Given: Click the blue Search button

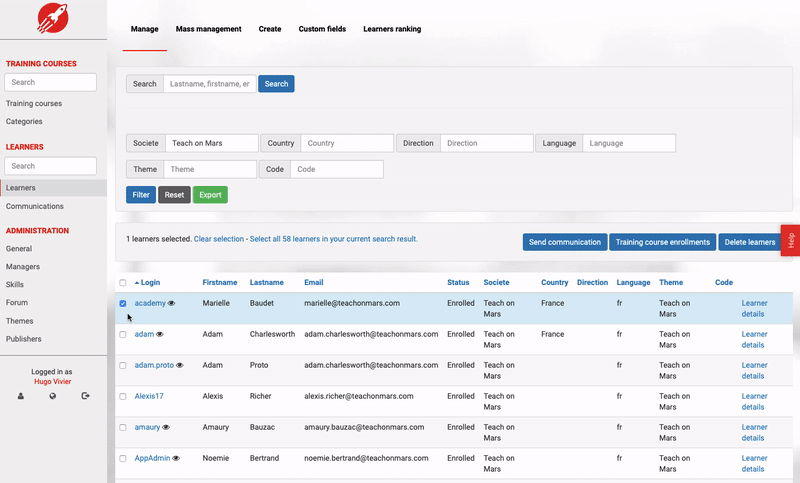Looking at the screenshot, I should [276, 84].
